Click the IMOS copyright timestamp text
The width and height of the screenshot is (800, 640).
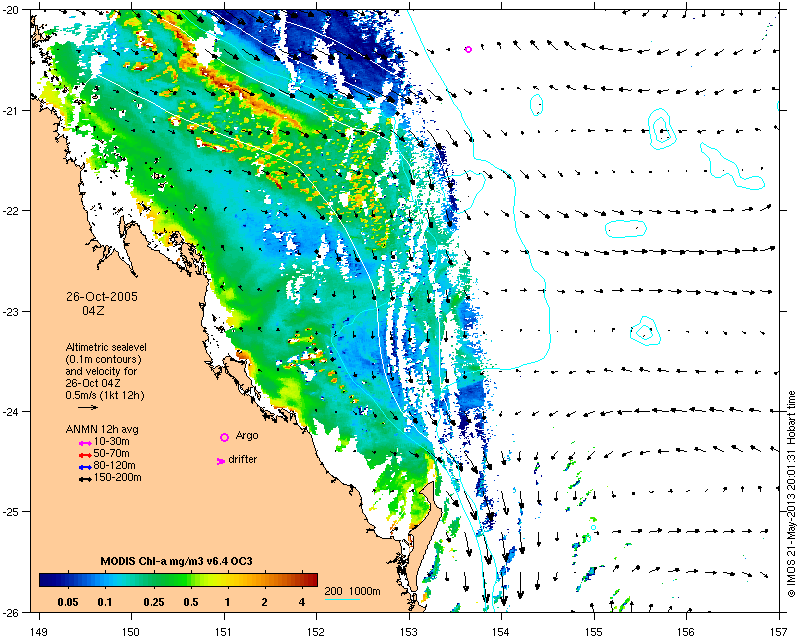point(791,494)
